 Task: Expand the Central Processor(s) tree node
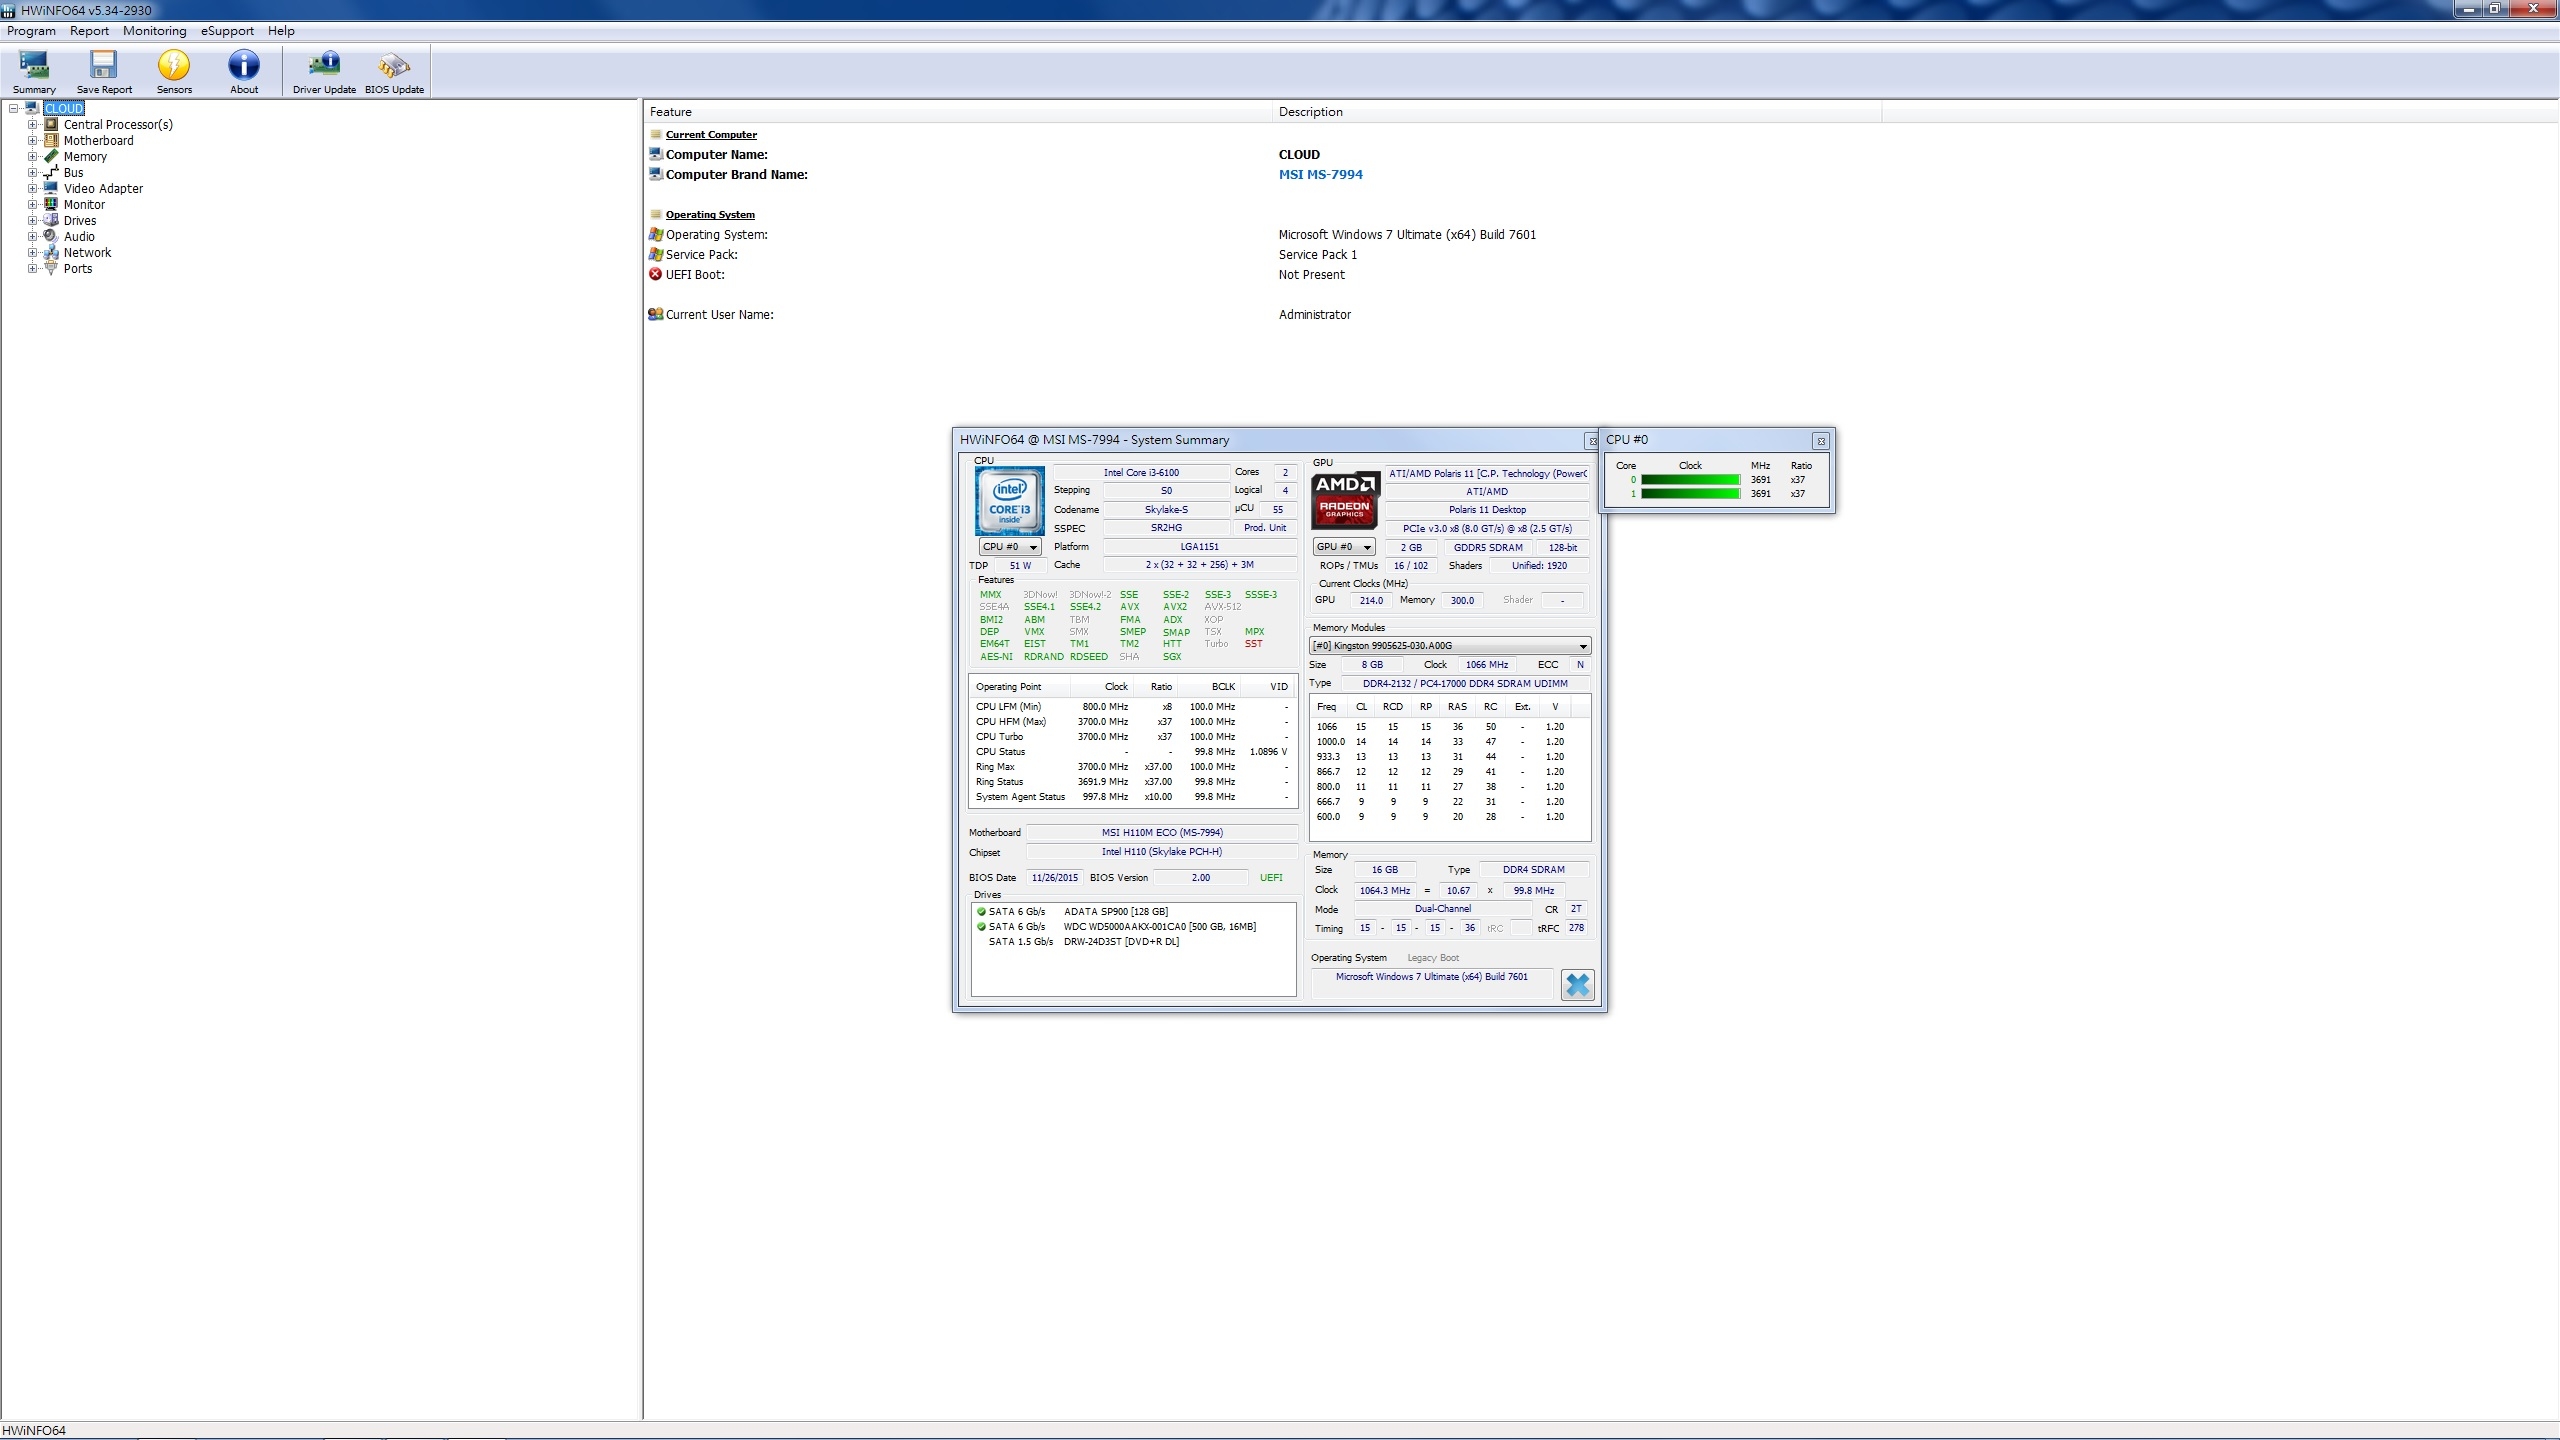(33, 125)
